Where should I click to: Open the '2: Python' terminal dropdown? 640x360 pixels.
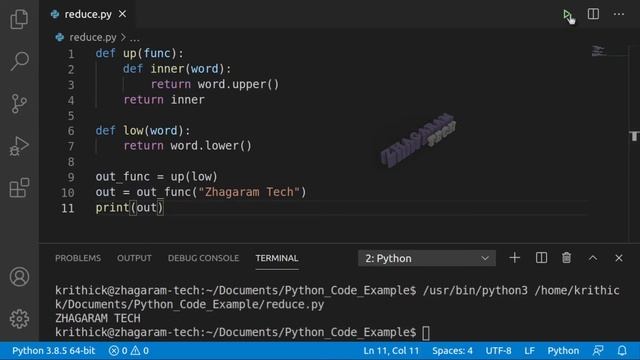427,258
